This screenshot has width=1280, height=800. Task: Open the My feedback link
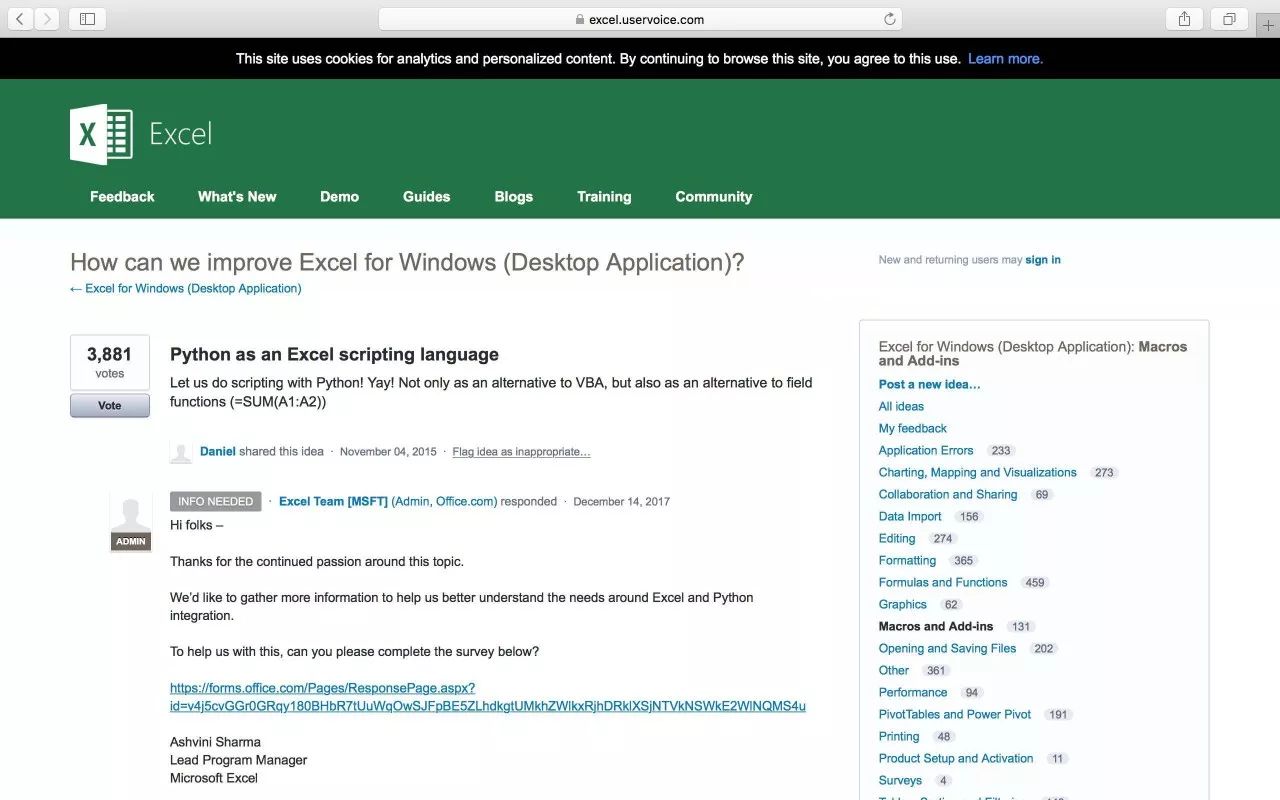pos(913,428)
